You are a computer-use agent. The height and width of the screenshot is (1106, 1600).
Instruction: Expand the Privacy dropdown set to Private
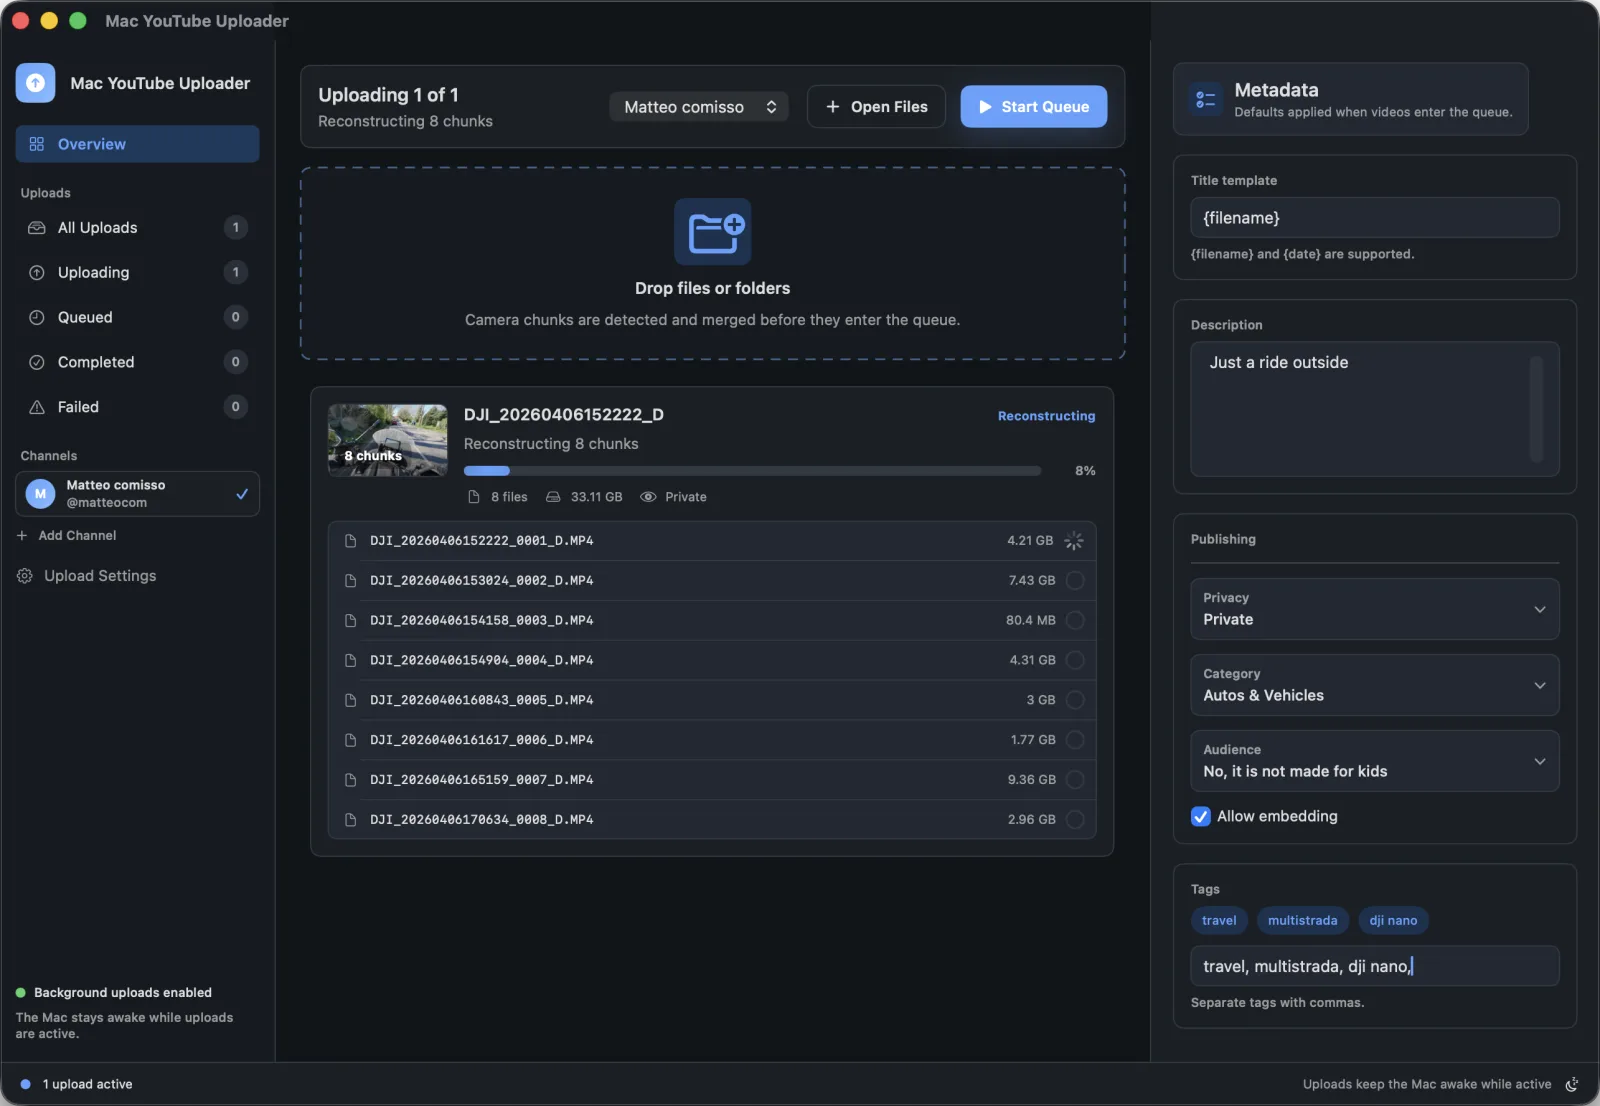(1374, 609)
